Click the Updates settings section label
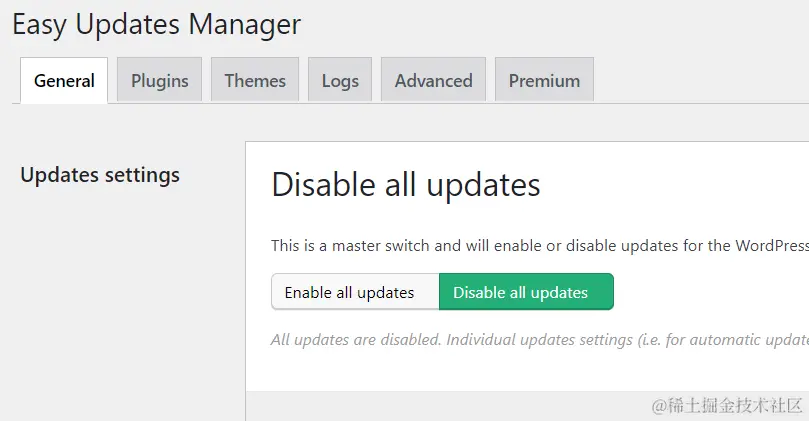The width and height of the screenshot is (809, 421). [100, 175]
